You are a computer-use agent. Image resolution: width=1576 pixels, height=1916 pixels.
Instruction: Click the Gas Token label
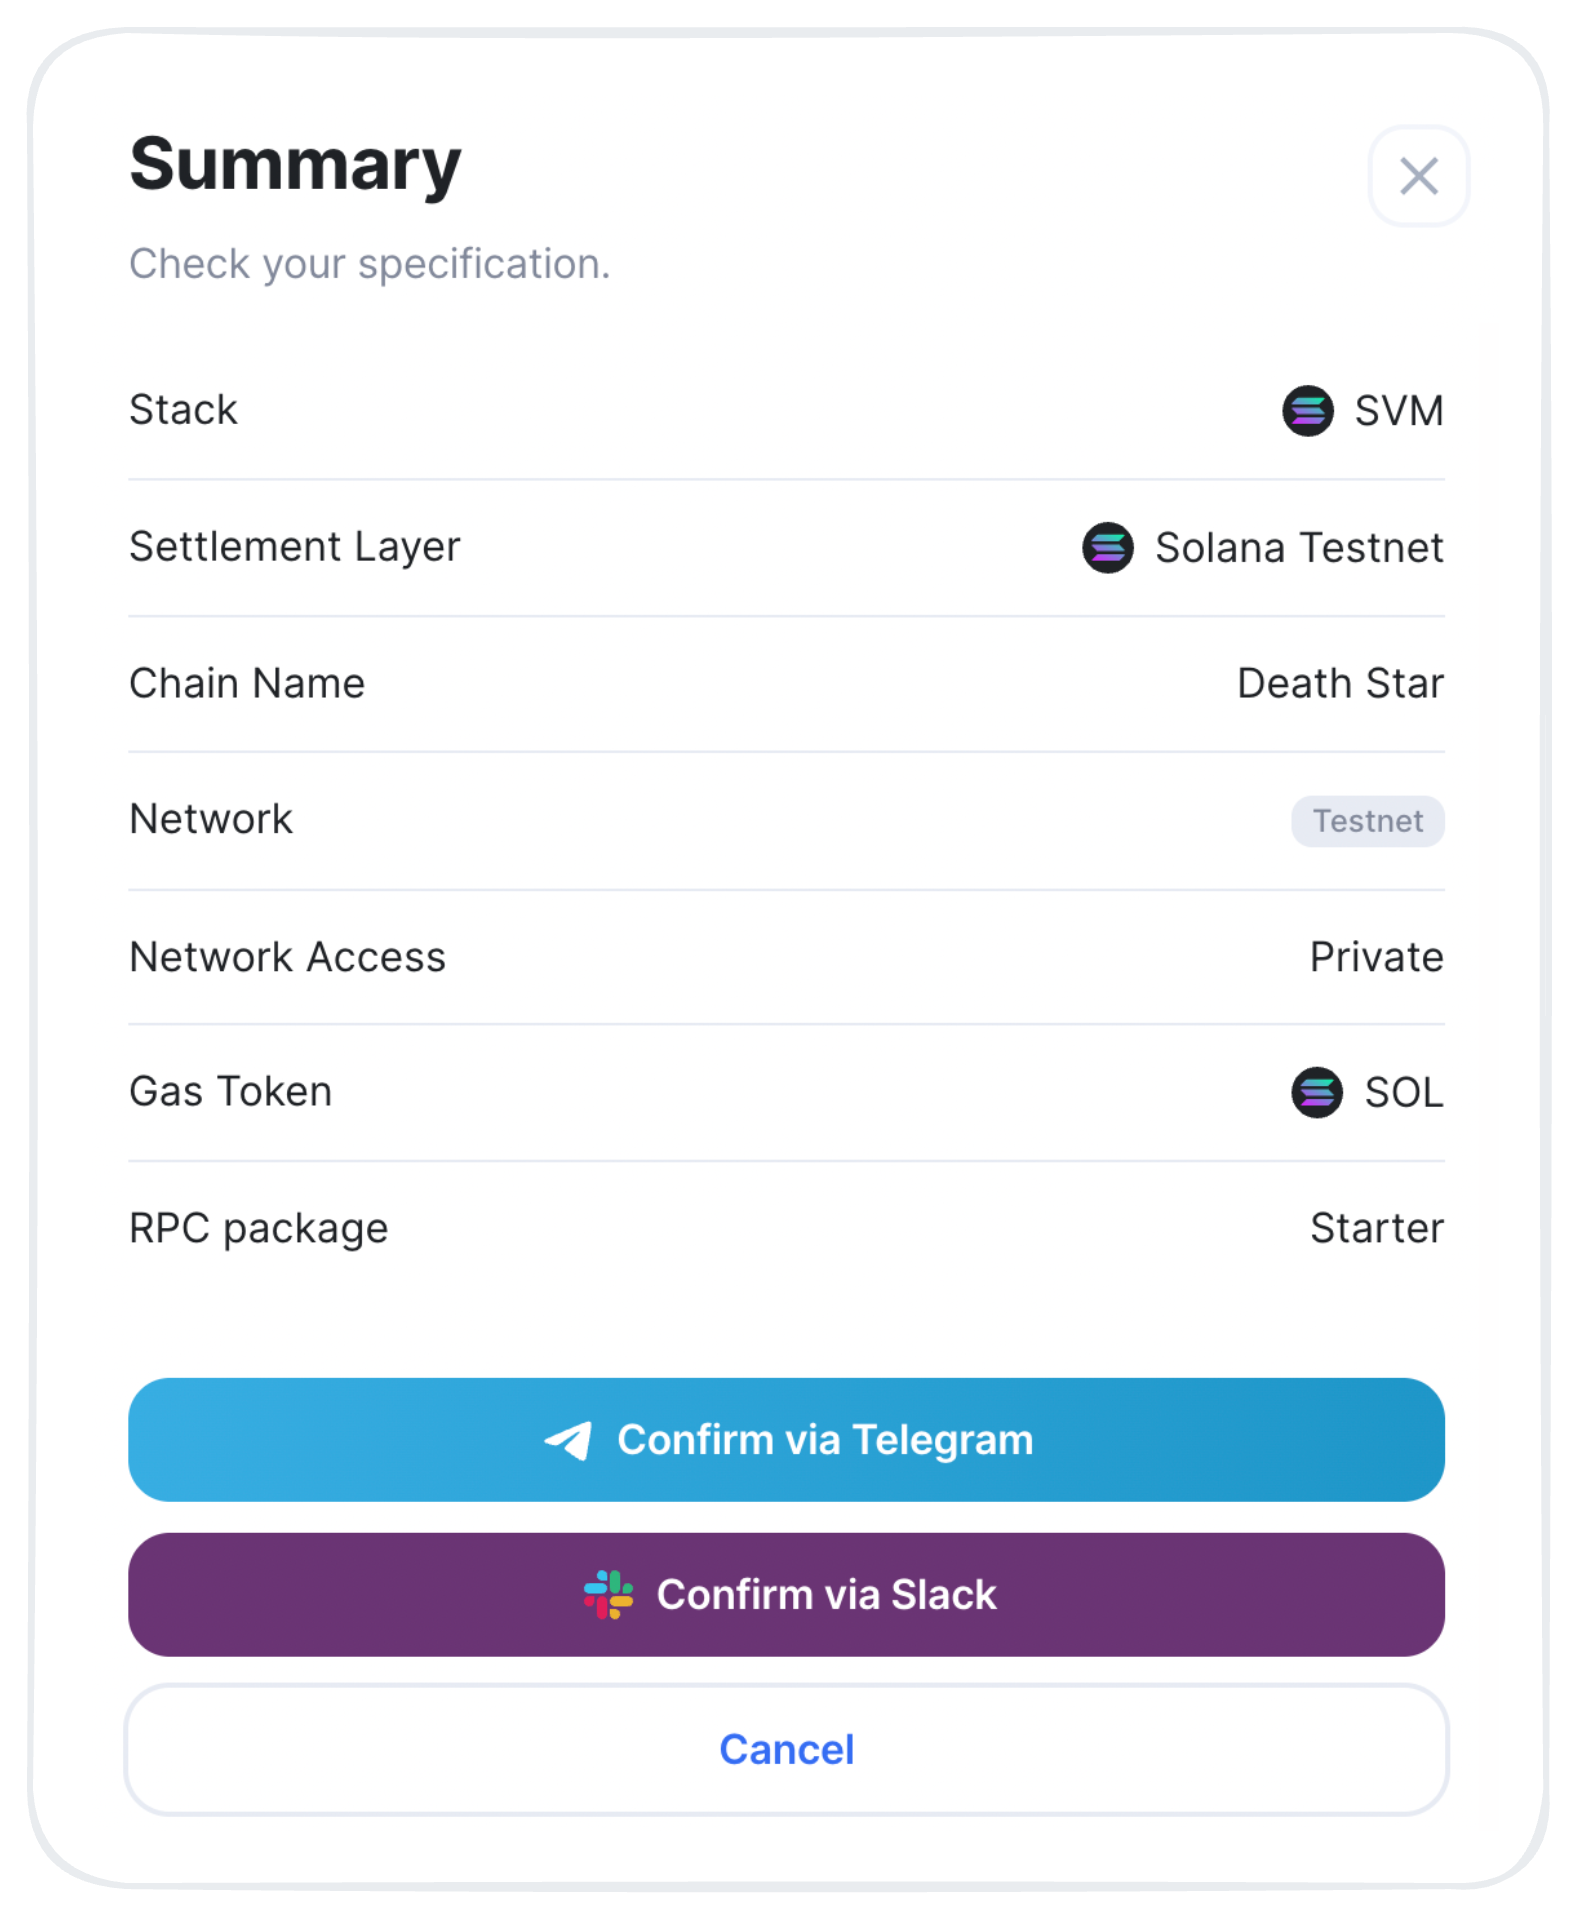[x=231, y=1091]
